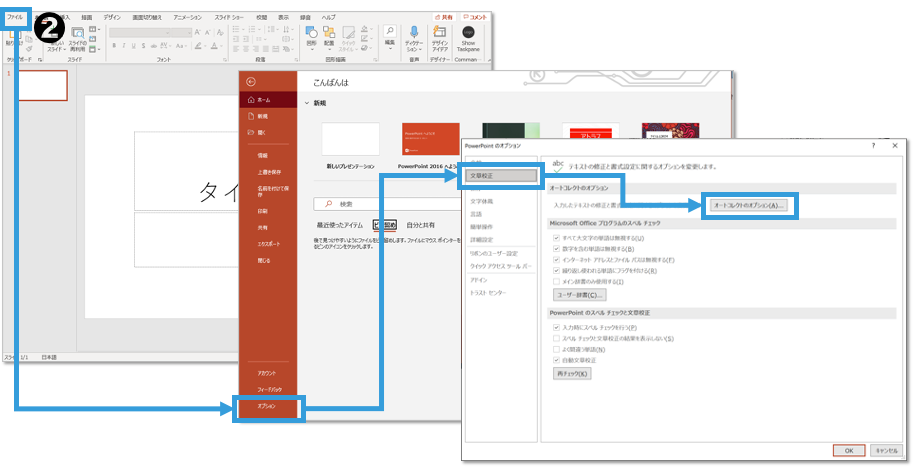Click the Show Taskpane icon
This screenshot has height=468, width=914.
pos(468,33)
